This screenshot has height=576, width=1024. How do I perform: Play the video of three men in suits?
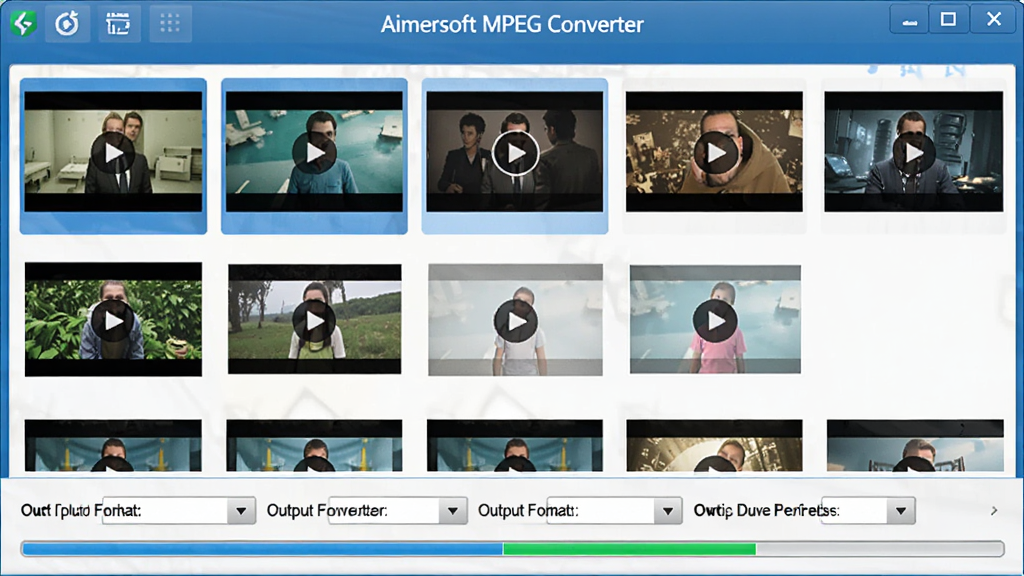tap(515, 153)
